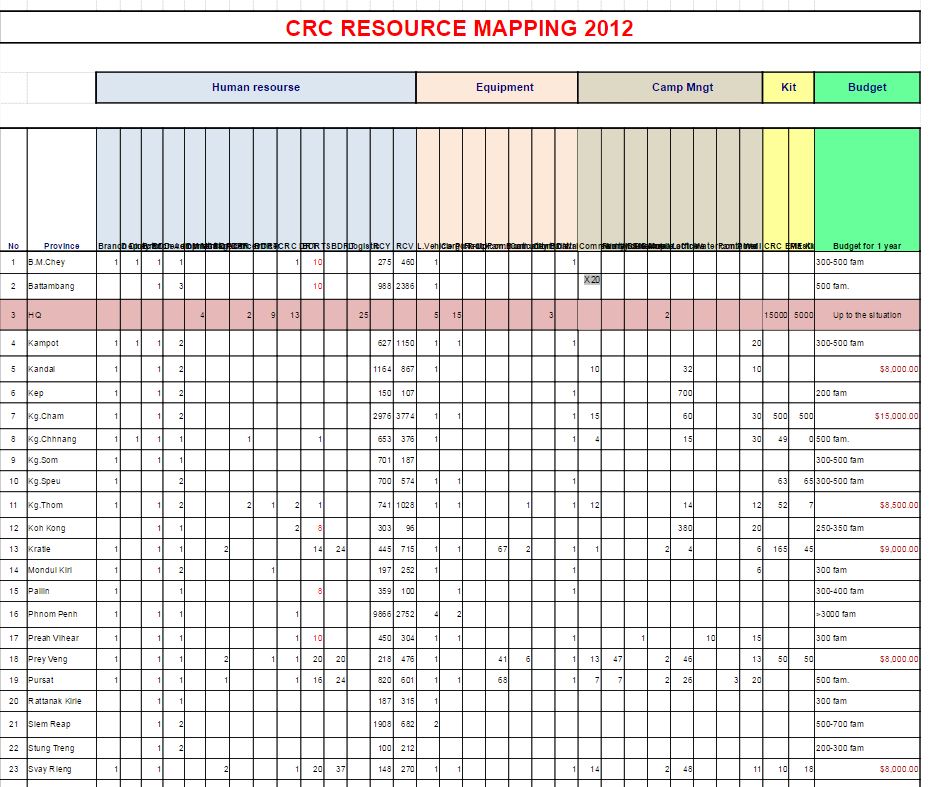
Task: Click the 'Svay Rieng' province cell
Action: tap(62, 769)
